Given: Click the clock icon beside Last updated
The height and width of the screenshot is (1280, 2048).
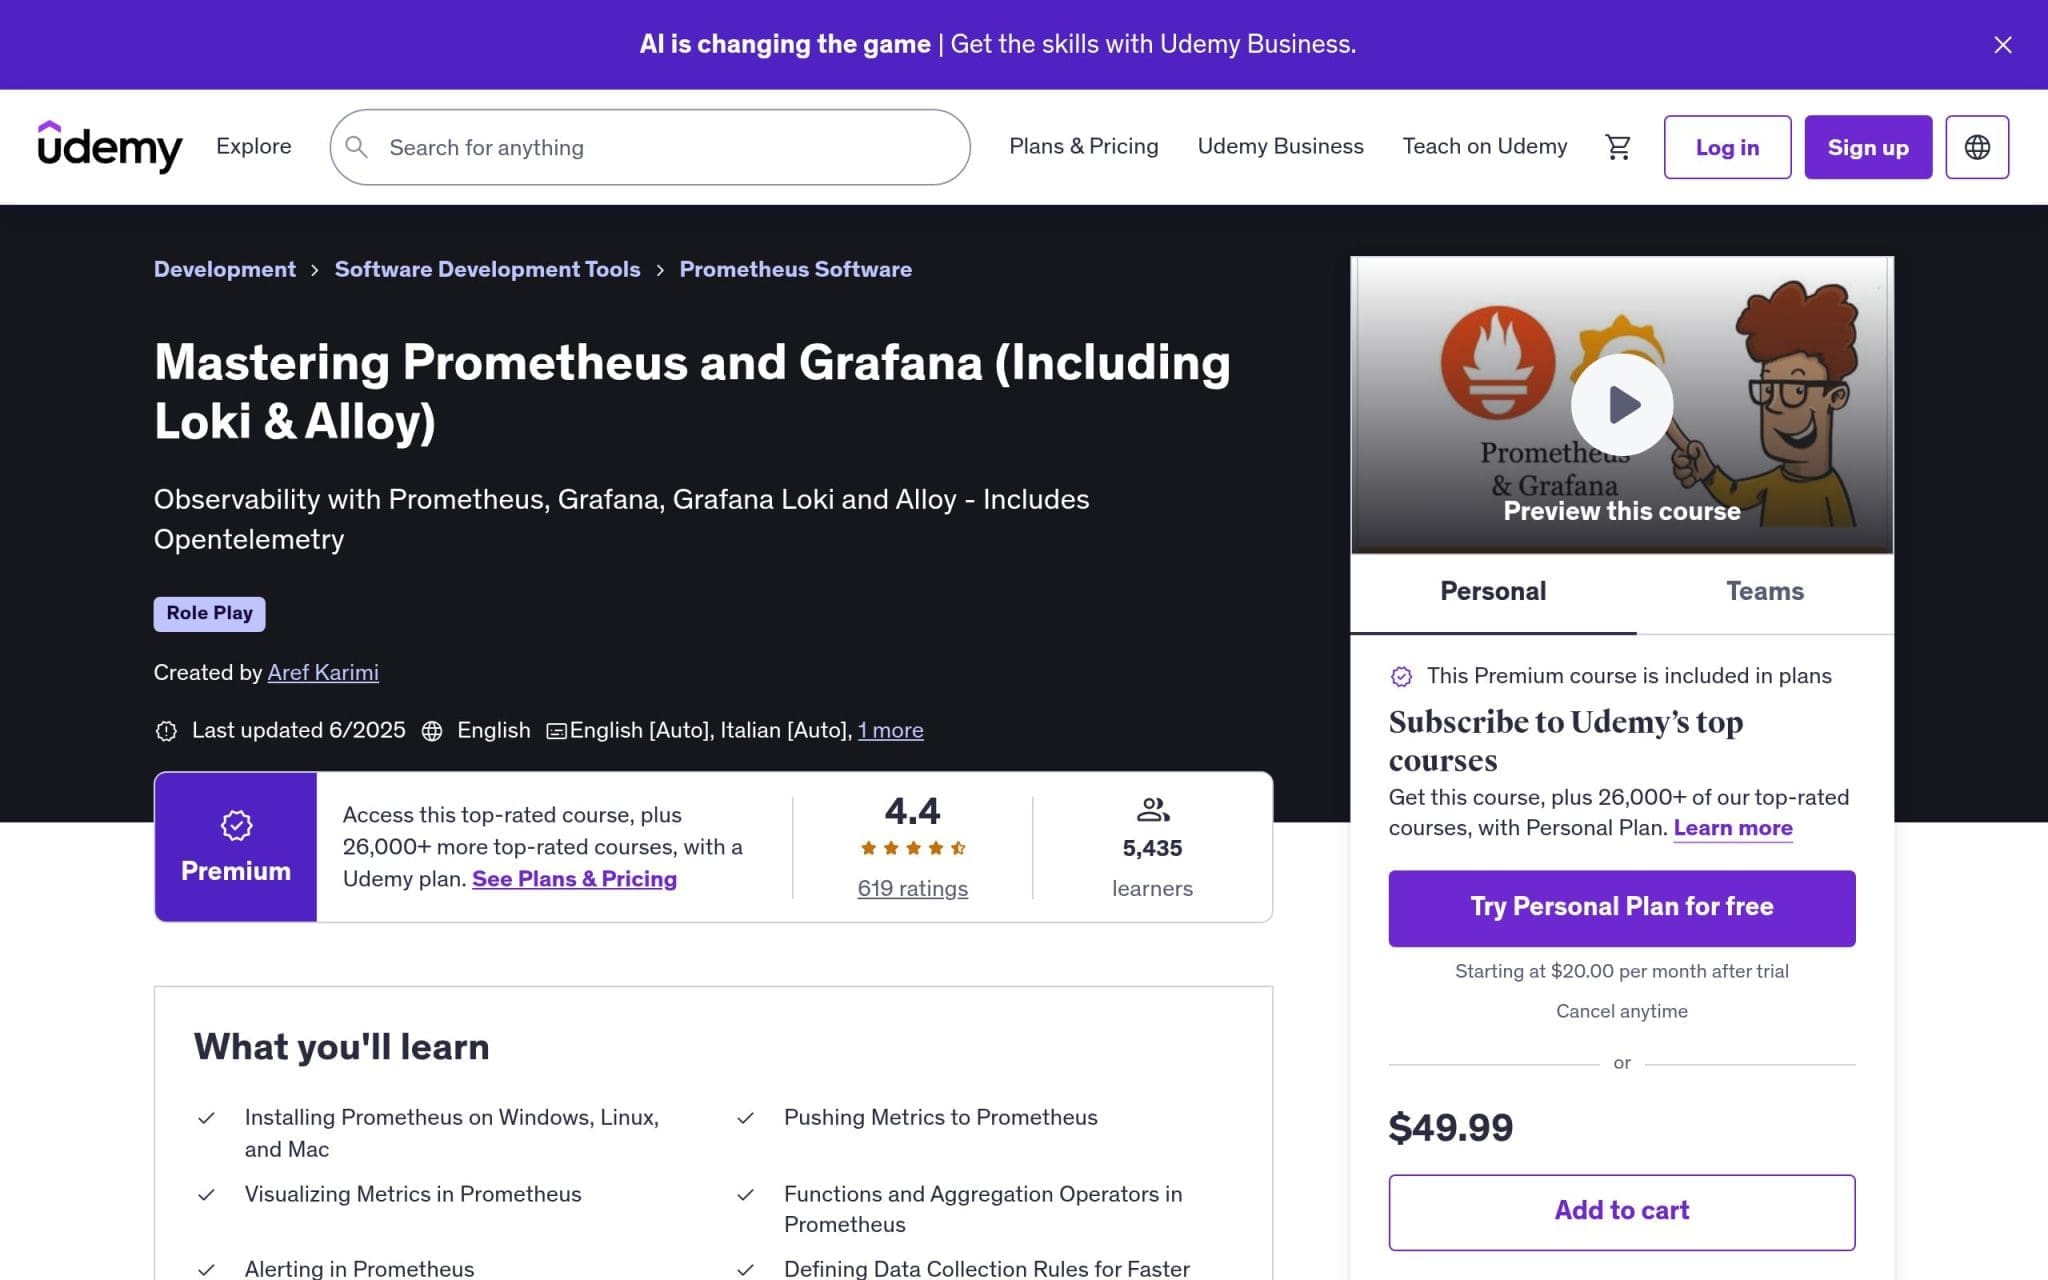Looking at the screenshot, I should click(166, 730).
